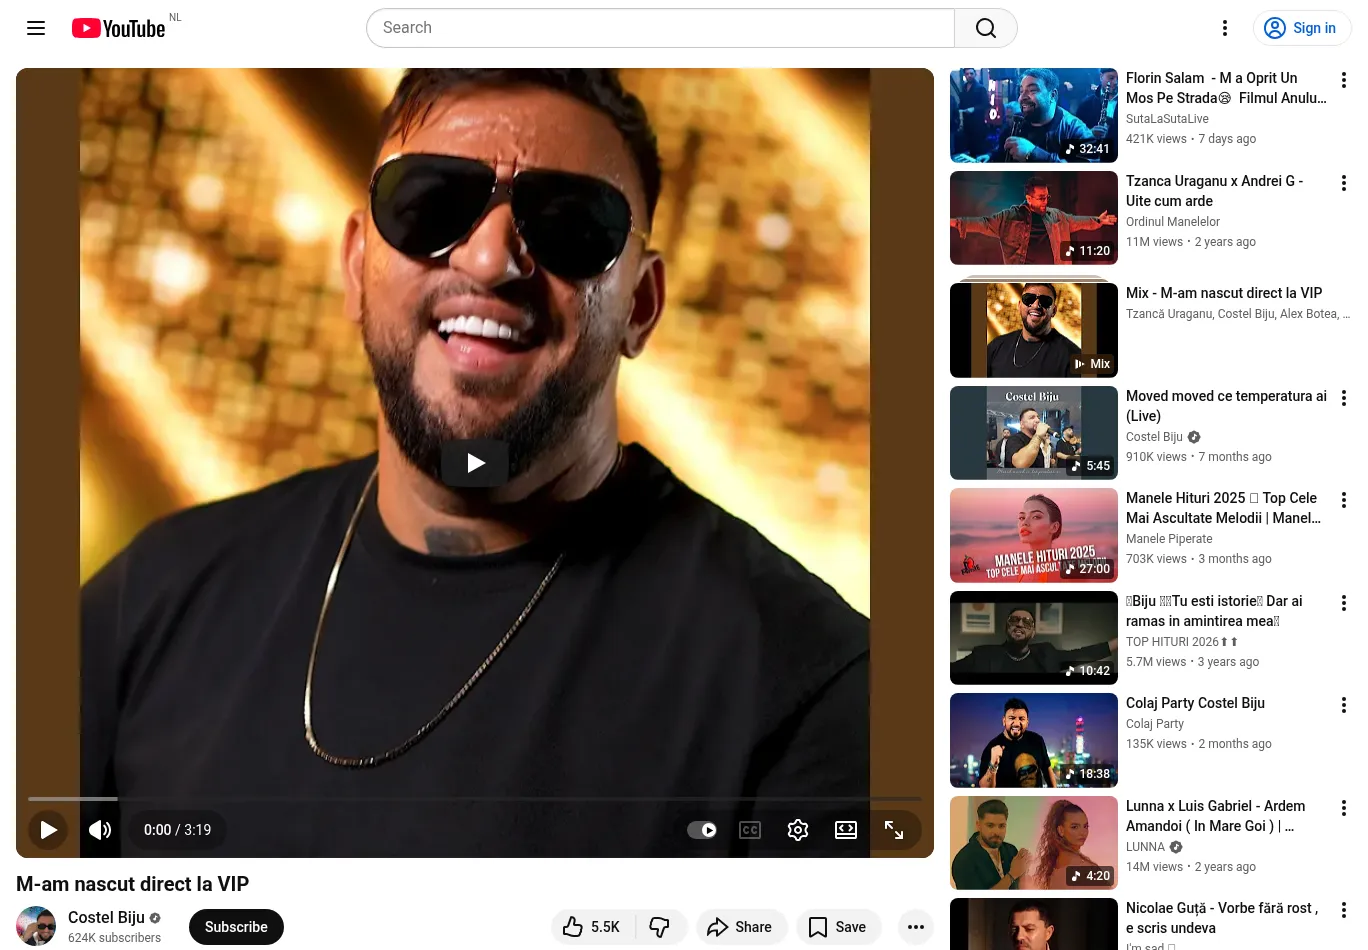Expand more actions ellipsis under video
Screen dimensions: 1368x950
point(916,927)
